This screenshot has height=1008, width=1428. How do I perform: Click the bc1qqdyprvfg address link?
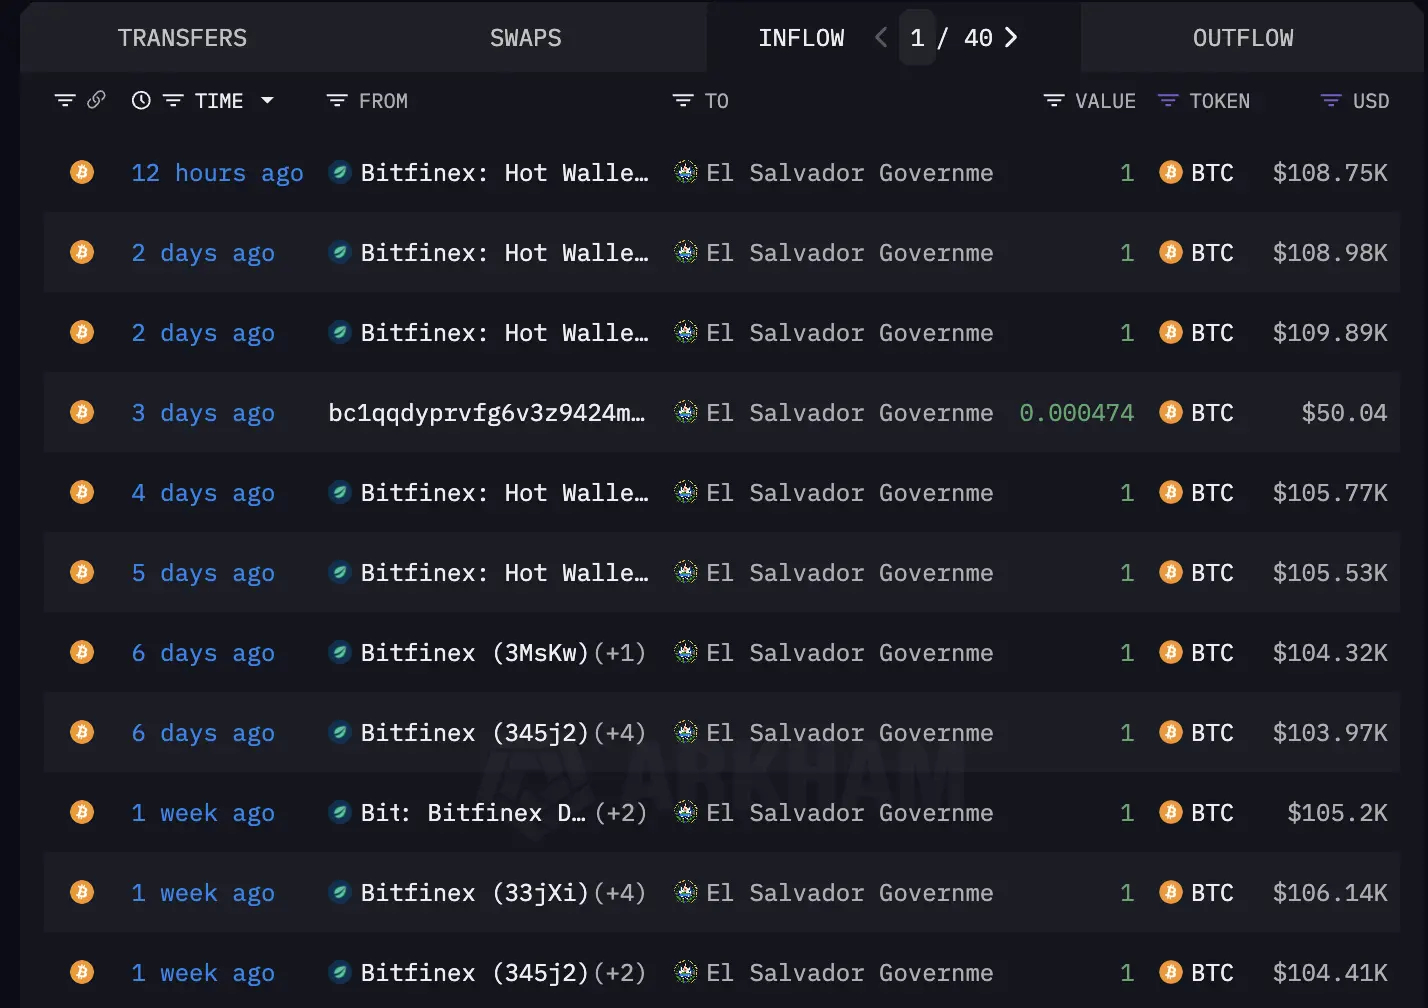pos(487,412)
